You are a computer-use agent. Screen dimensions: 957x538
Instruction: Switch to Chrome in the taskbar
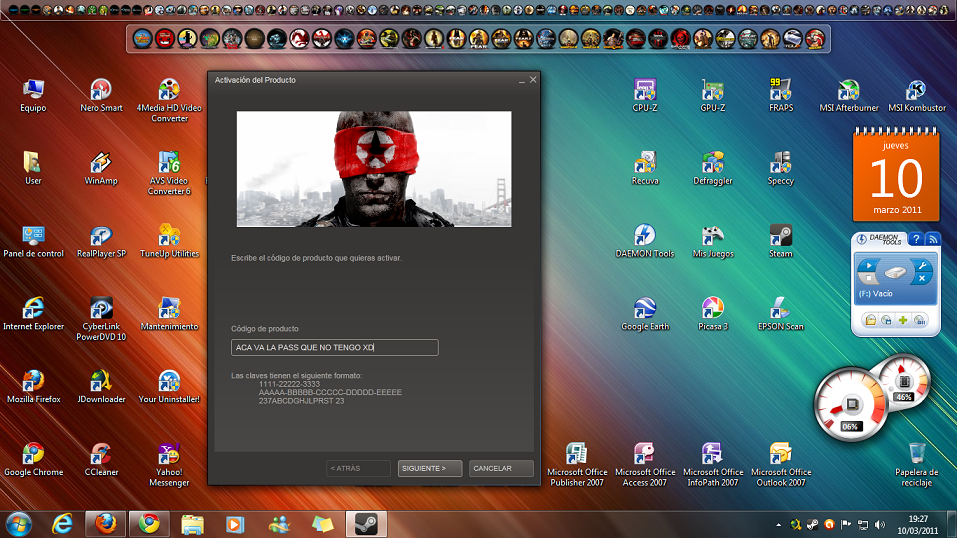[x=149, y=524]
